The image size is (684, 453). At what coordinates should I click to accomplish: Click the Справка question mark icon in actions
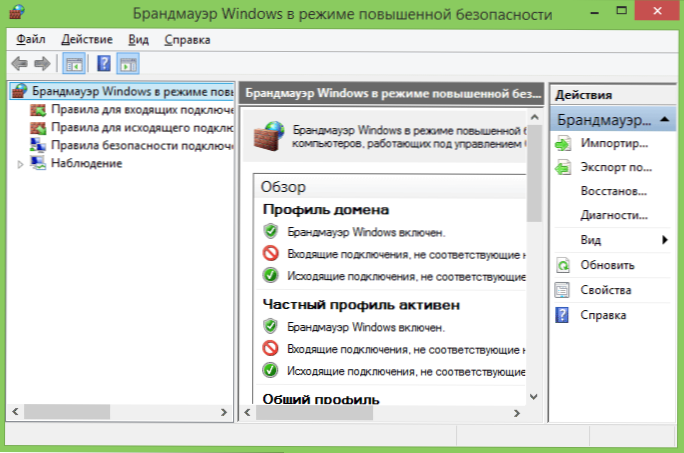562,315
